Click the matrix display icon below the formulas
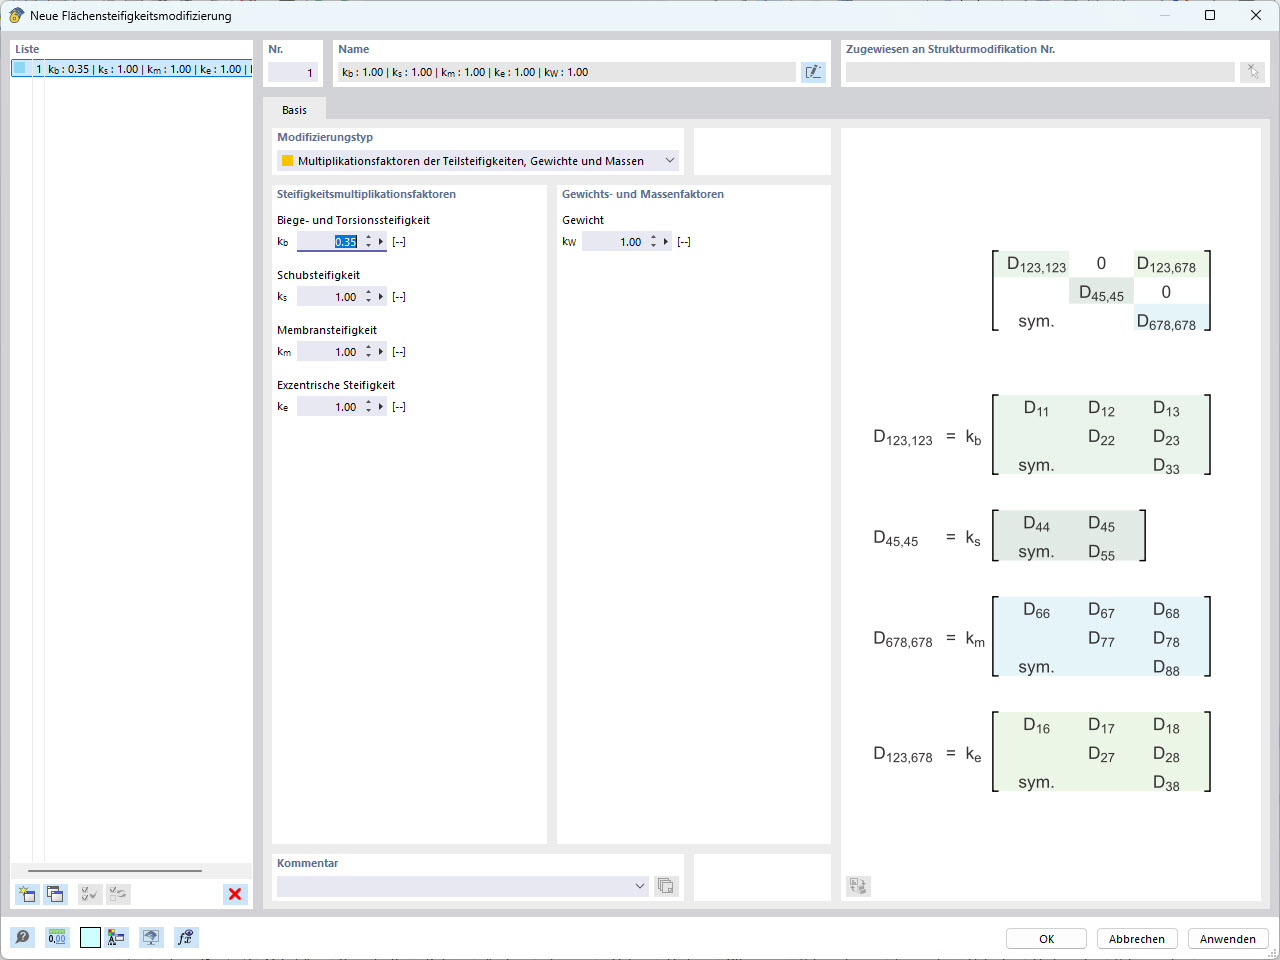 tap(858, 886)
